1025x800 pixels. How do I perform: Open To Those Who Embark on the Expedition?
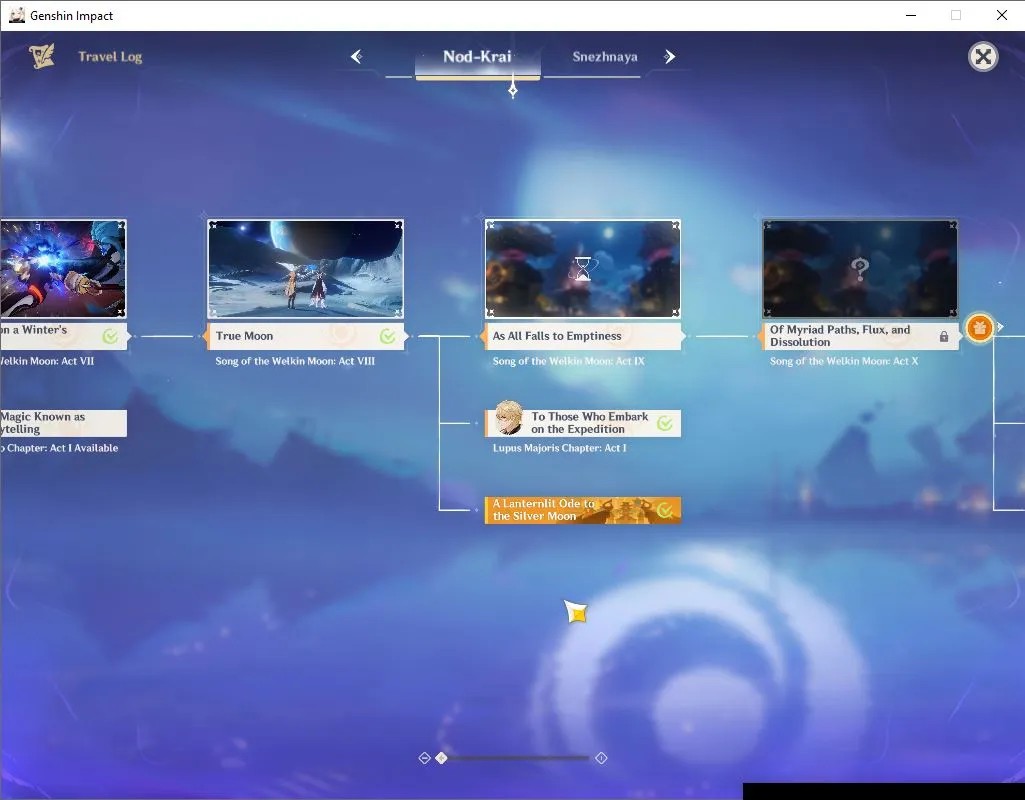[582, 423]
